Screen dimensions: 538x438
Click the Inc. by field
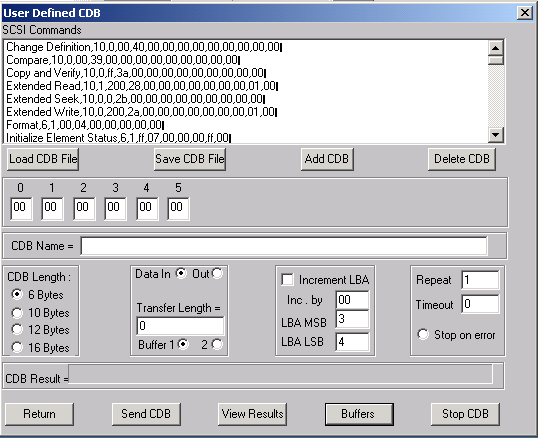(x=352, y=300)
